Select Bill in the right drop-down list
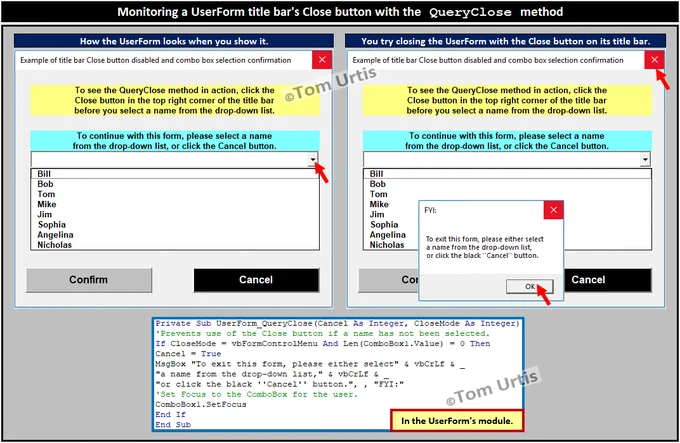The image size is (680, 443). click(507, 174)
